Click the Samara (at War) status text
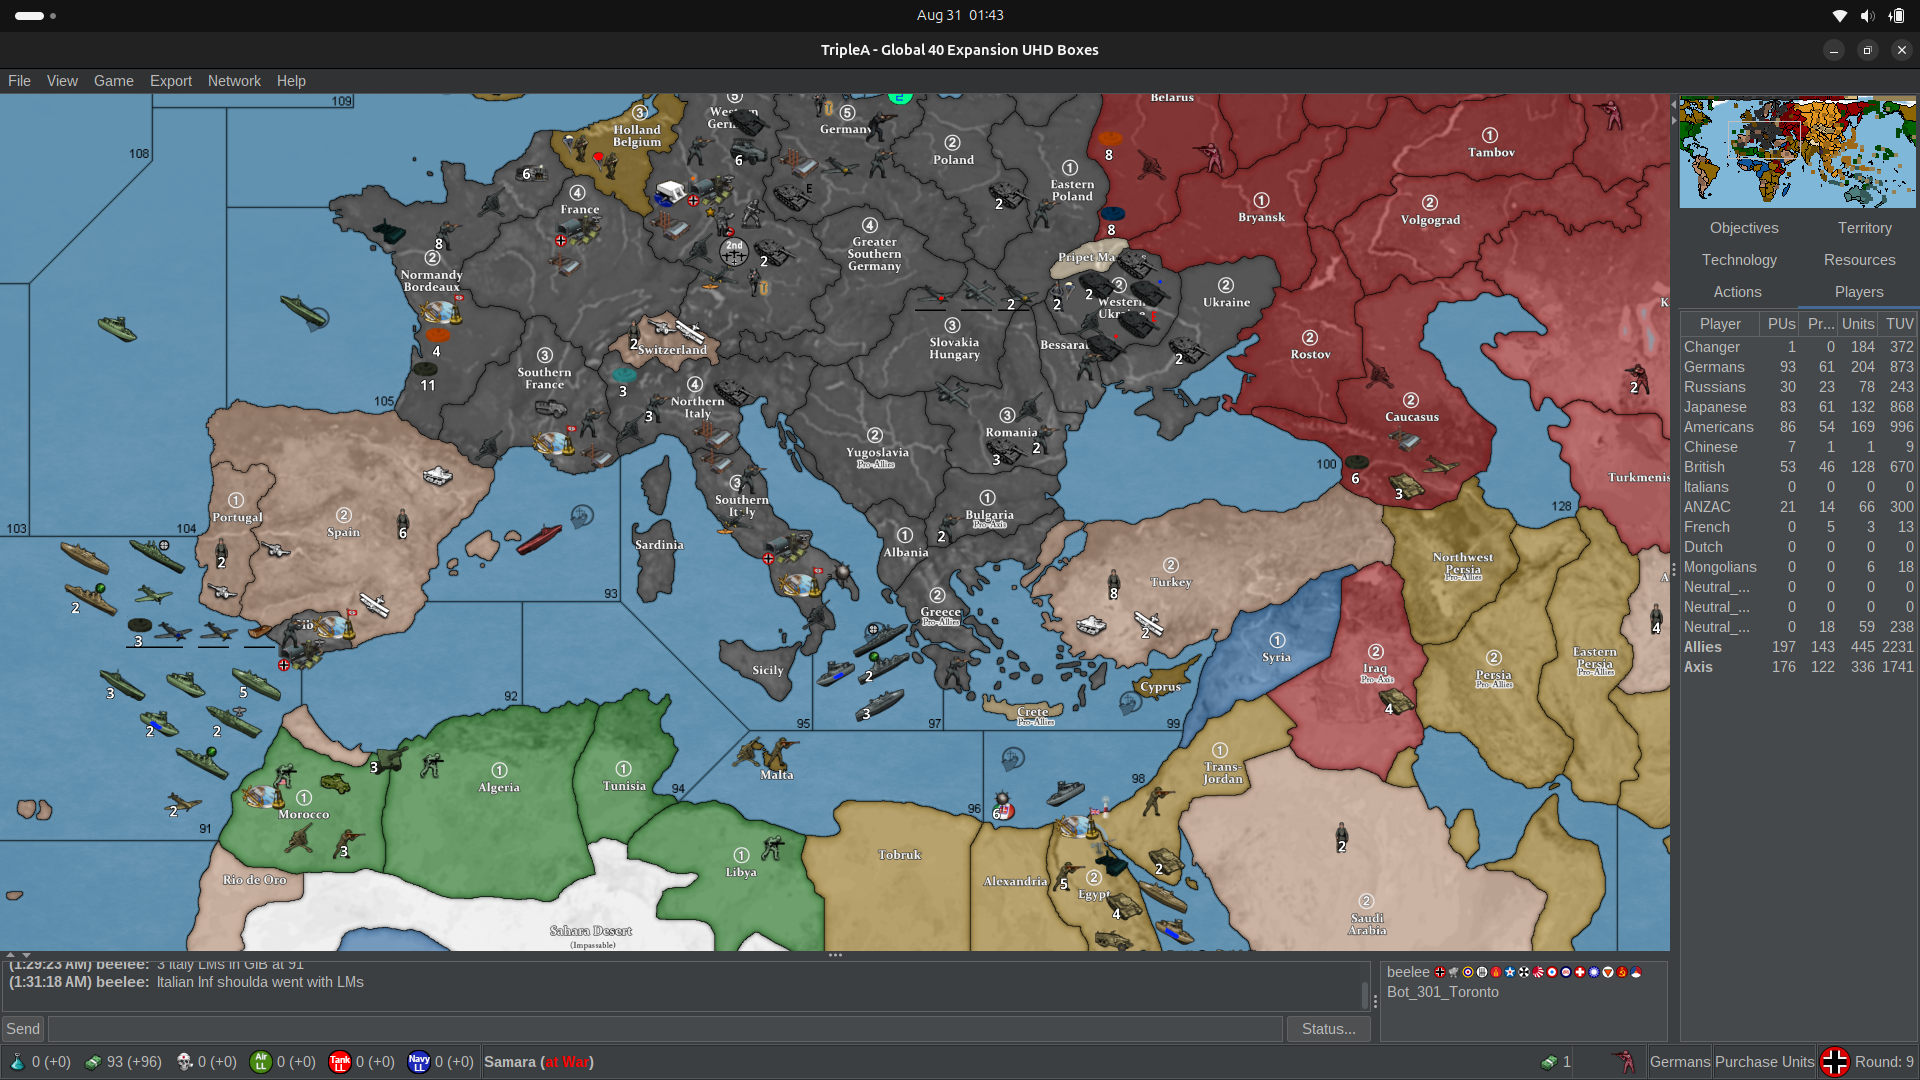Image resolution: width=1920 pixels, height=1080 pixels. [x=539, y=1062]
